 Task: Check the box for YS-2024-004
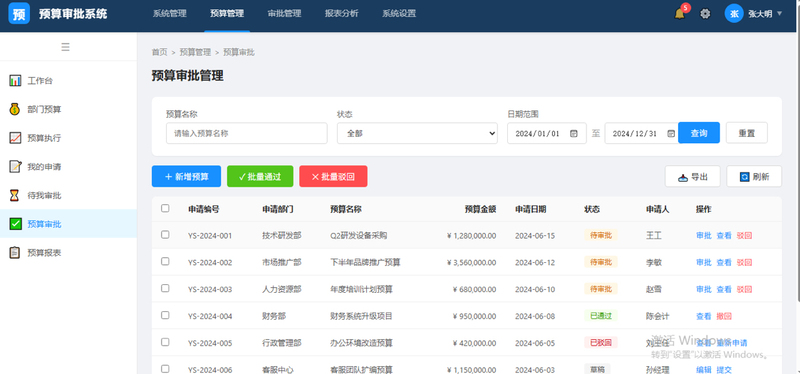pyautogui.click(x=165, y=315)
